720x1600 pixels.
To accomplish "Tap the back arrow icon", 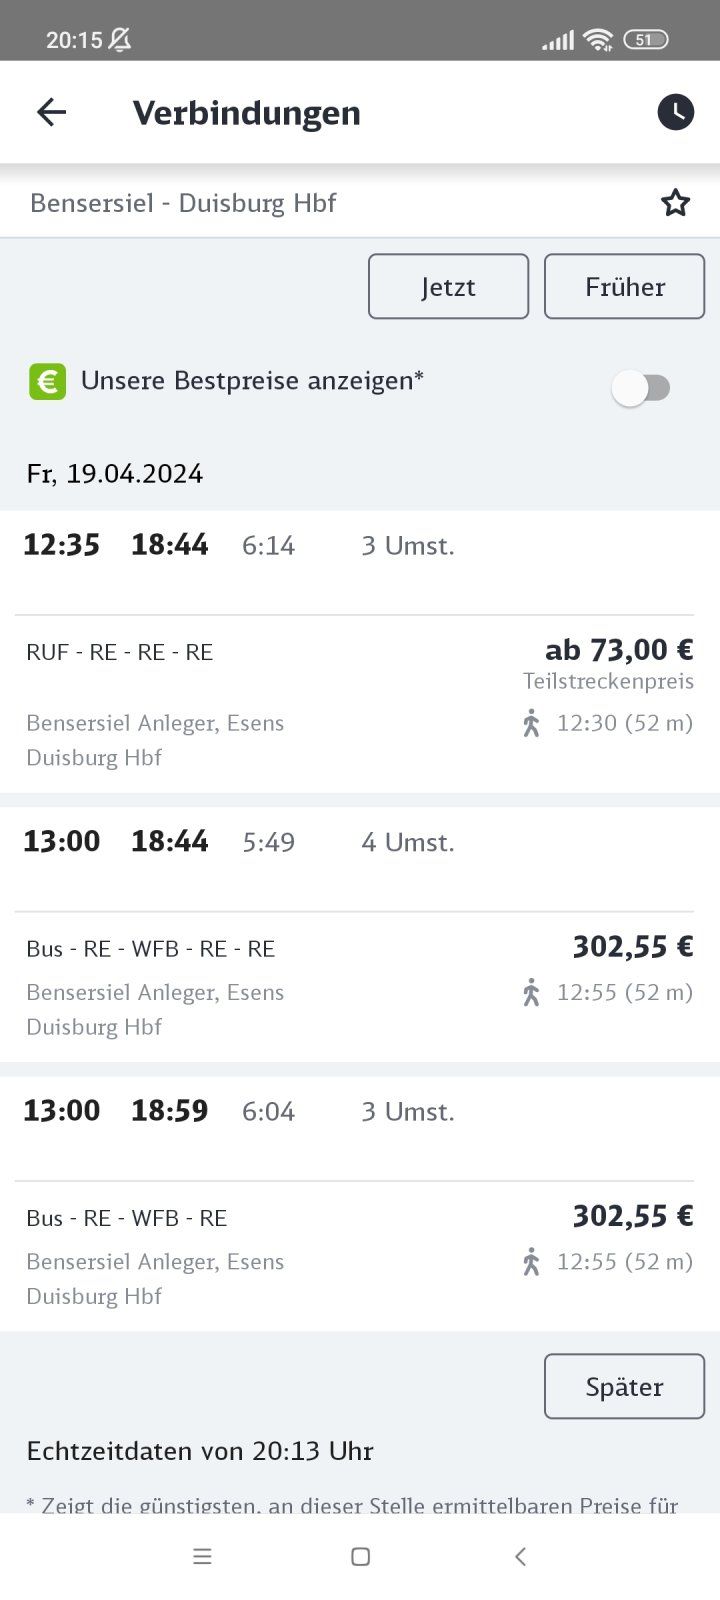I will [51, 112].
